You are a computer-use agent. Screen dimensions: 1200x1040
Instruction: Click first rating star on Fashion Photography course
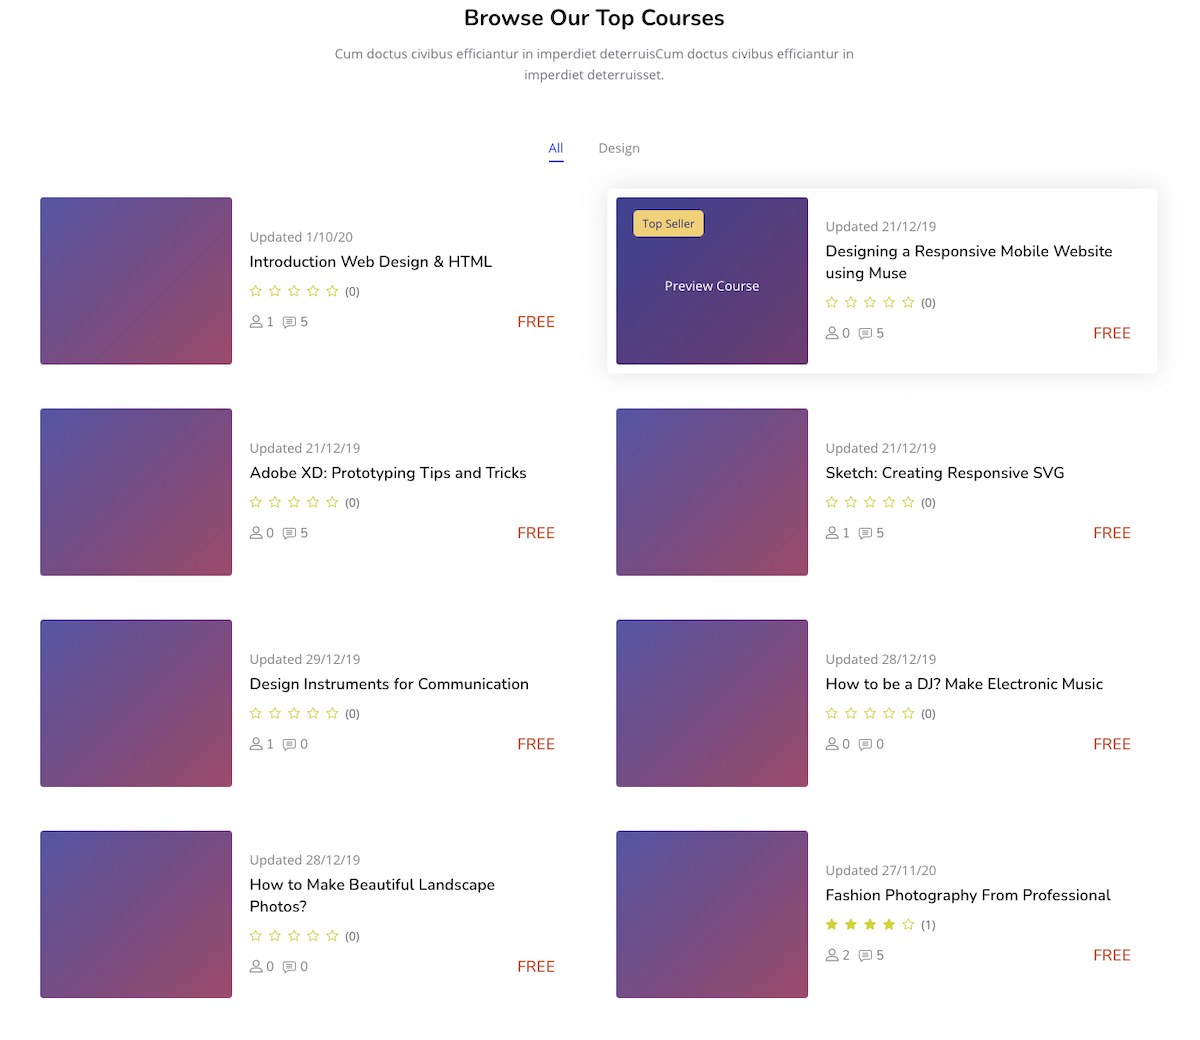832,925
